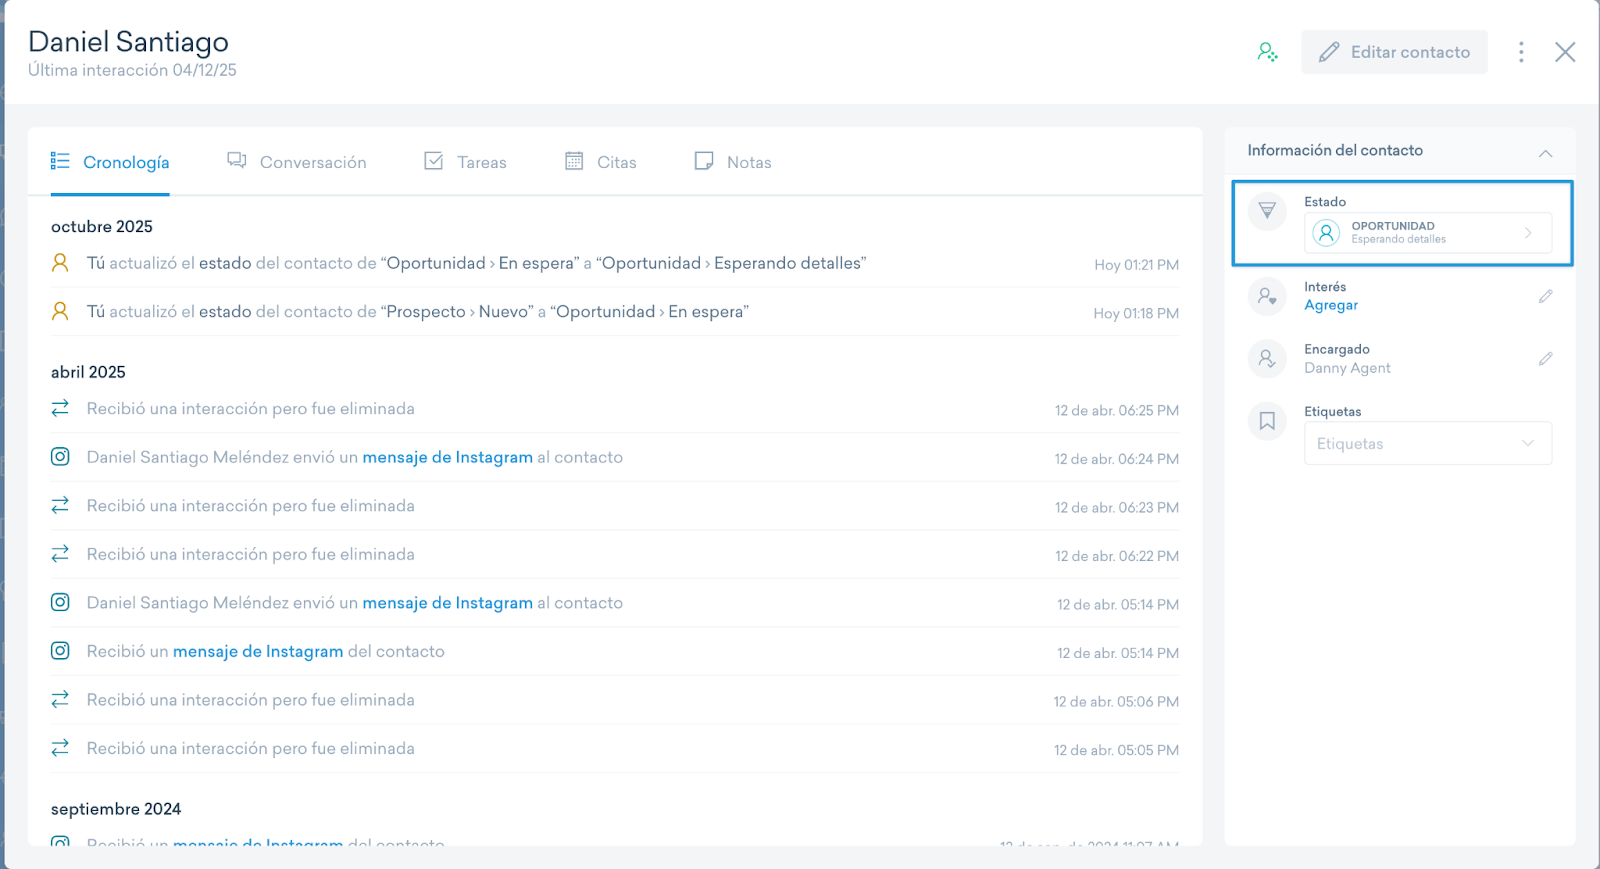Select the Notas tab
1600x869 pixels.
pyautogui.click(x=733, y=162)
